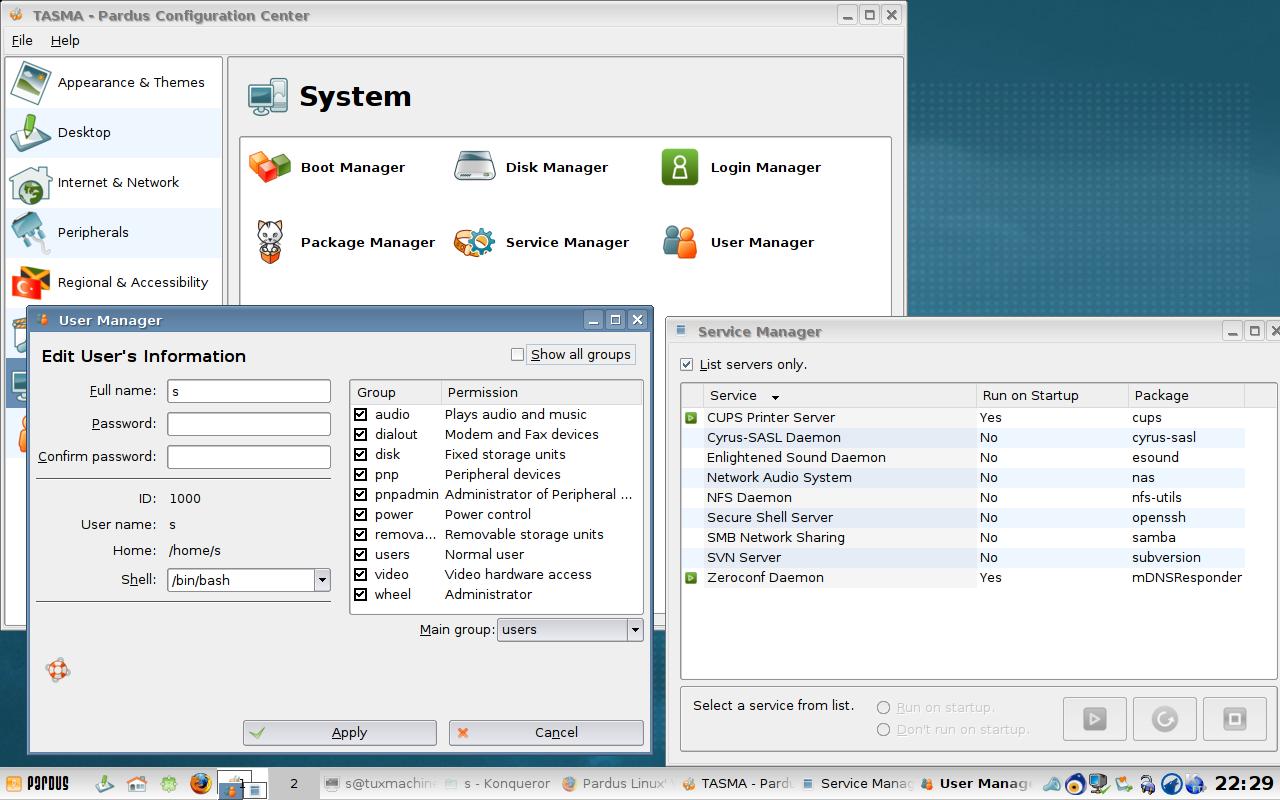Image resolution: width=1280 pixels, height=800 pixels.
Task: Open Boot Manager in the System panel
Action: pyautogui.click(x=327, y=167)
